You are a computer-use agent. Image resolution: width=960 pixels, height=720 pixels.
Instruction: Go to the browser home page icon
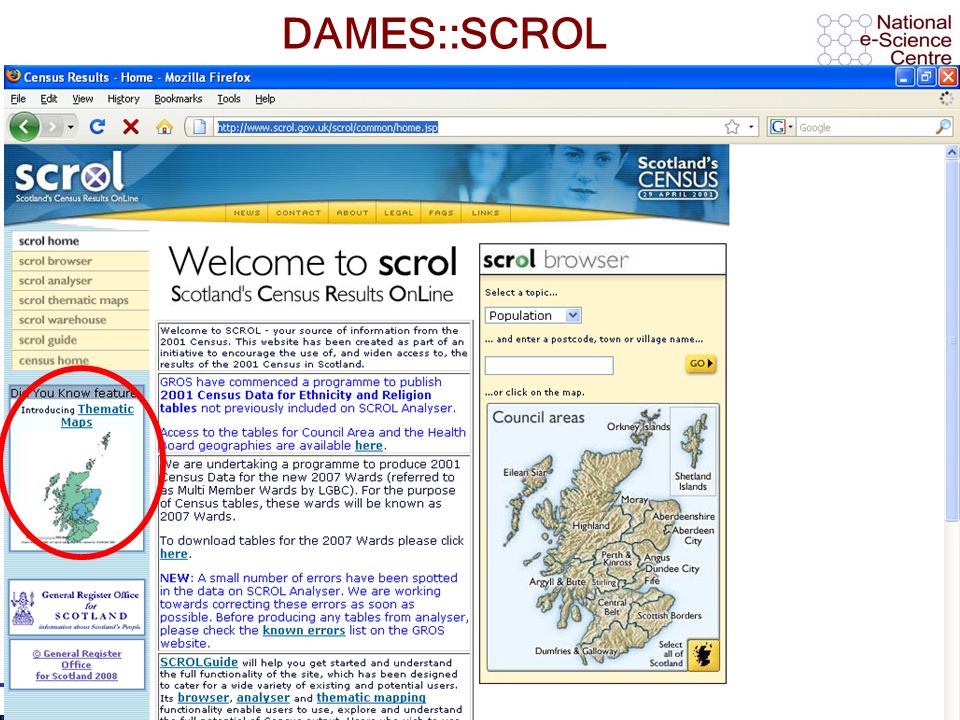164,127
